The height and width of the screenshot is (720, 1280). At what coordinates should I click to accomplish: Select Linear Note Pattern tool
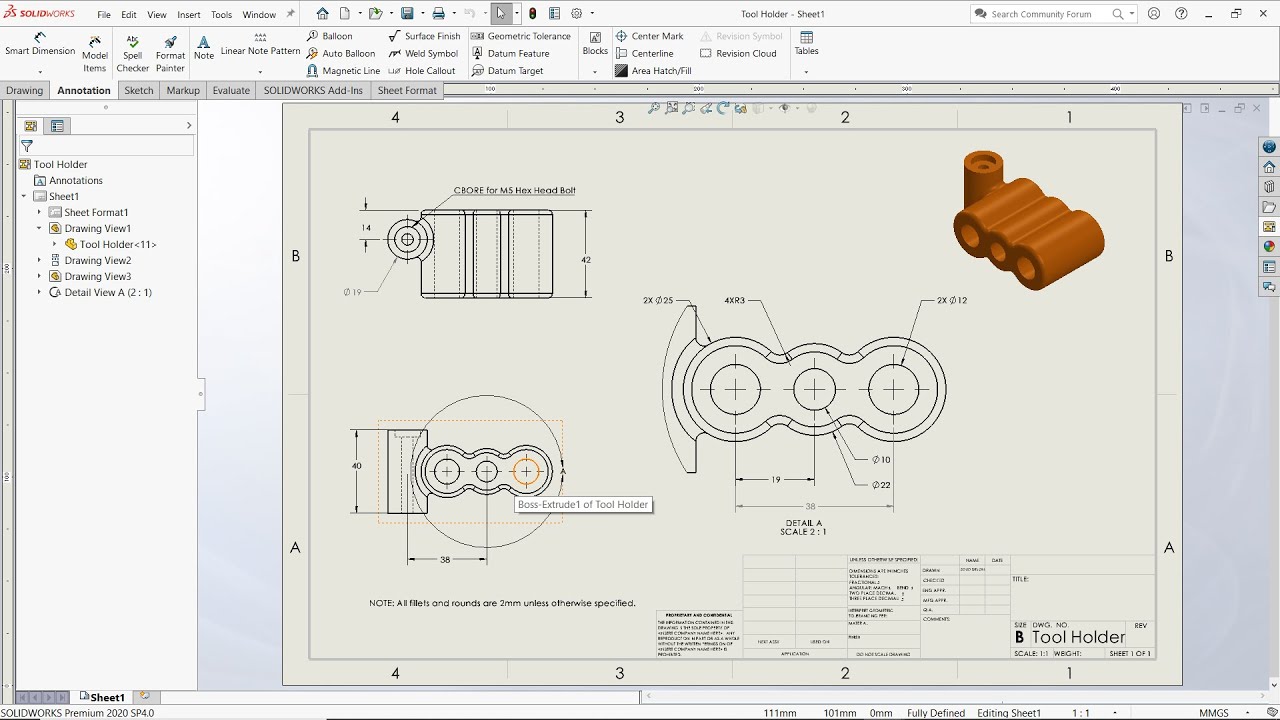click(260, 45)
